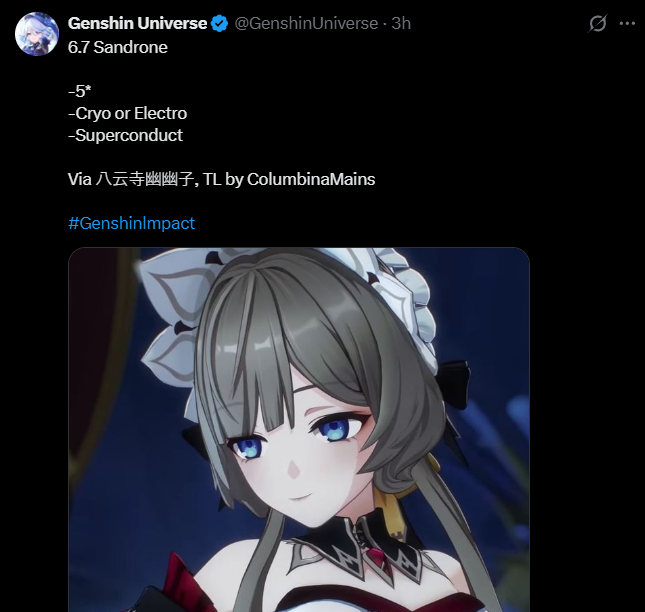Open the #GenshinImpact hashtag
Screen dimensions: 645x612
point(131,223)
